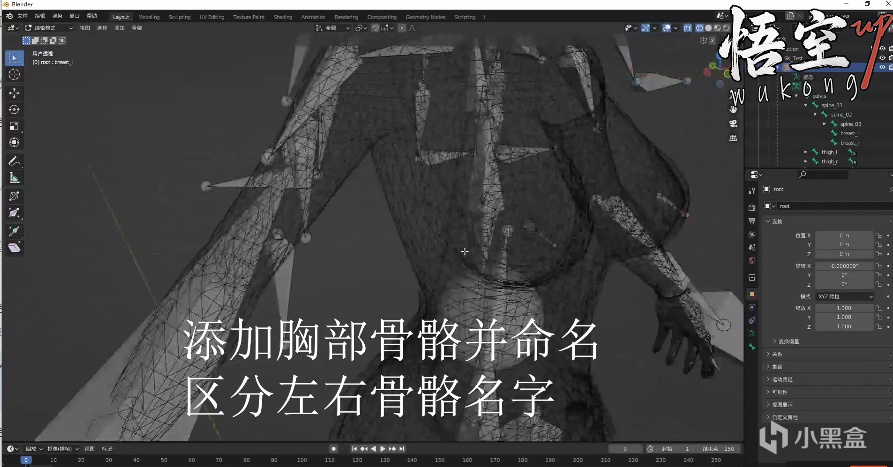Screen dimensions: 893x467
Task: Open 添加 (Add) menu in viewport header
Action: tap(120, 27)
